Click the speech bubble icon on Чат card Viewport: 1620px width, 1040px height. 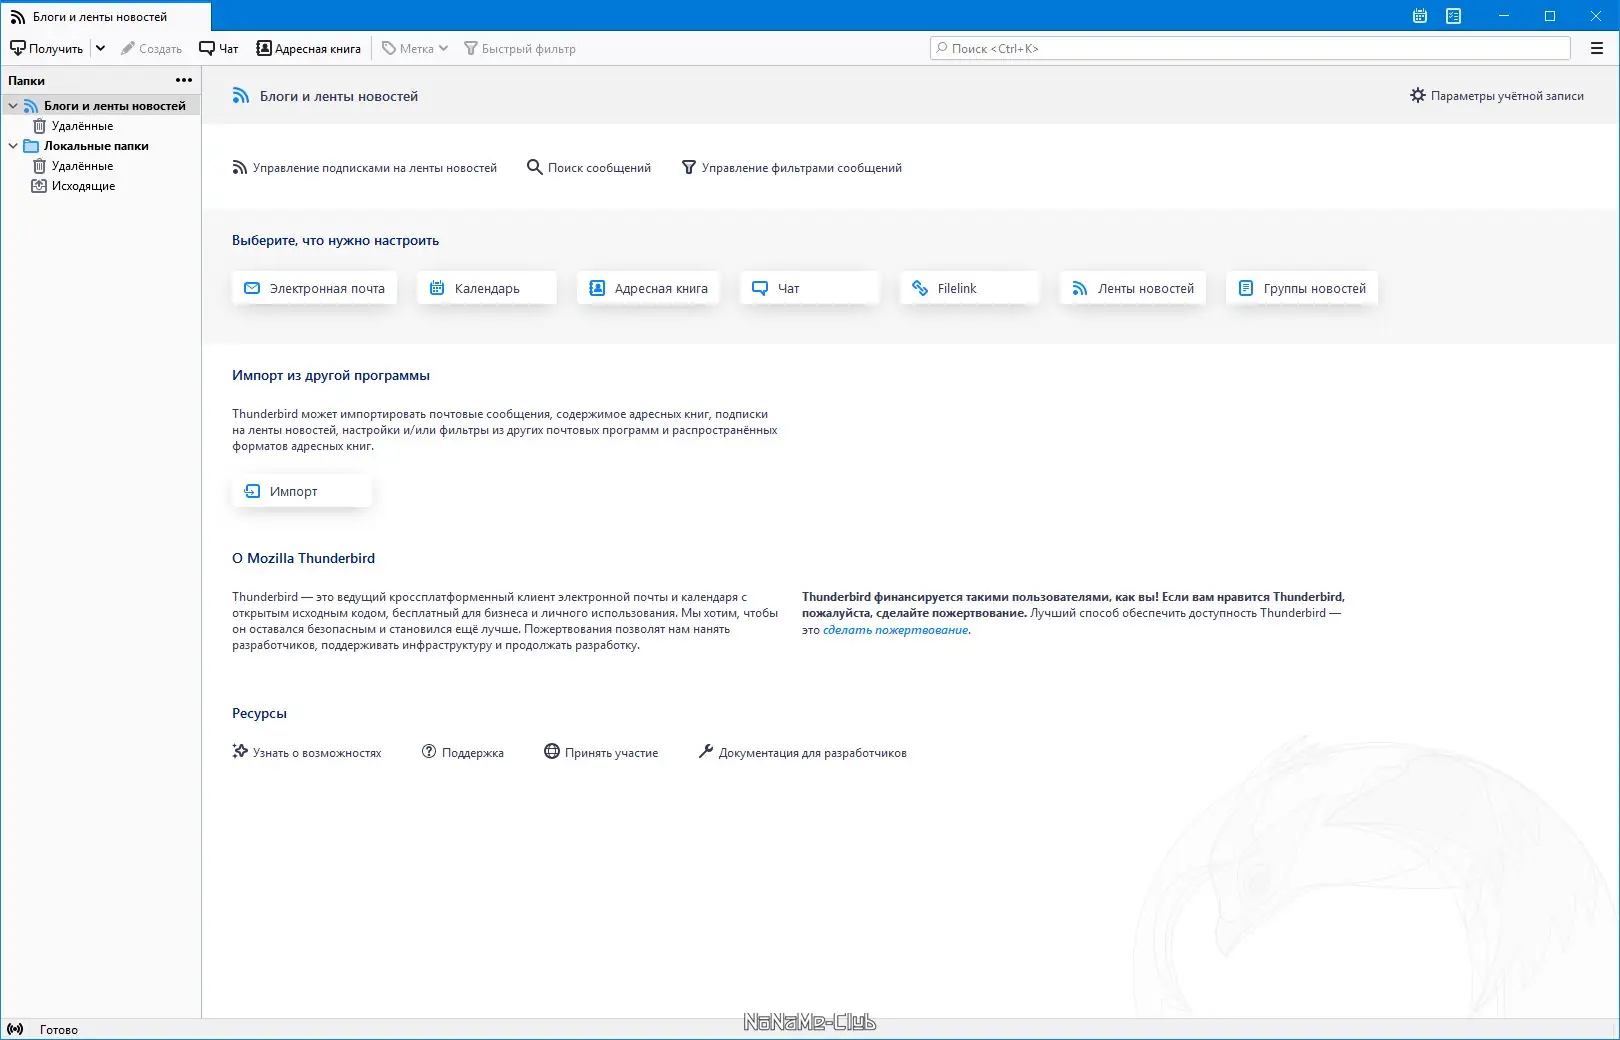760,288
